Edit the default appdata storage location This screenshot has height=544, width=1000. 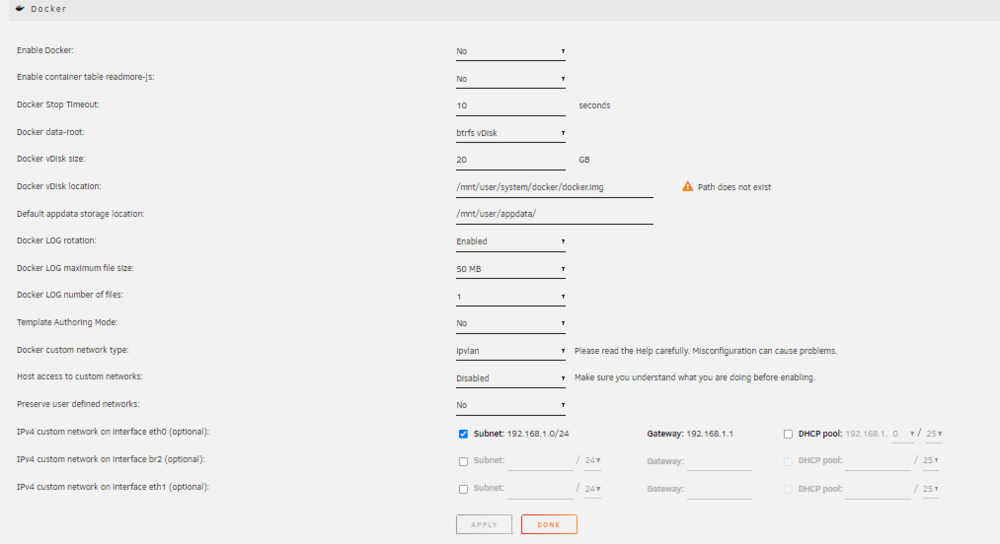point(554,214)
